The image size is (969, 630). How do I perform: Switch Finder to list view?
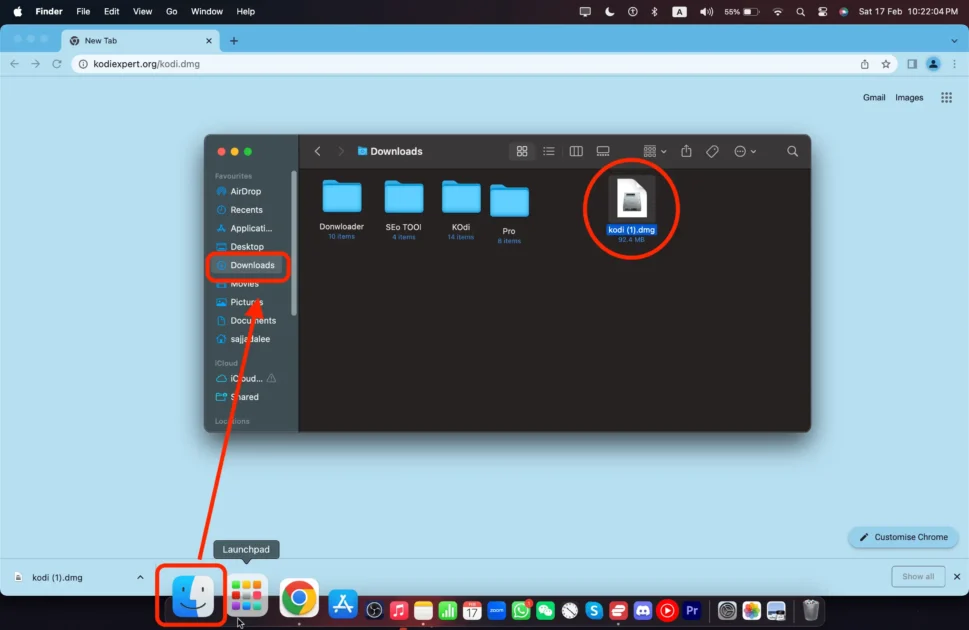point(549,151)
